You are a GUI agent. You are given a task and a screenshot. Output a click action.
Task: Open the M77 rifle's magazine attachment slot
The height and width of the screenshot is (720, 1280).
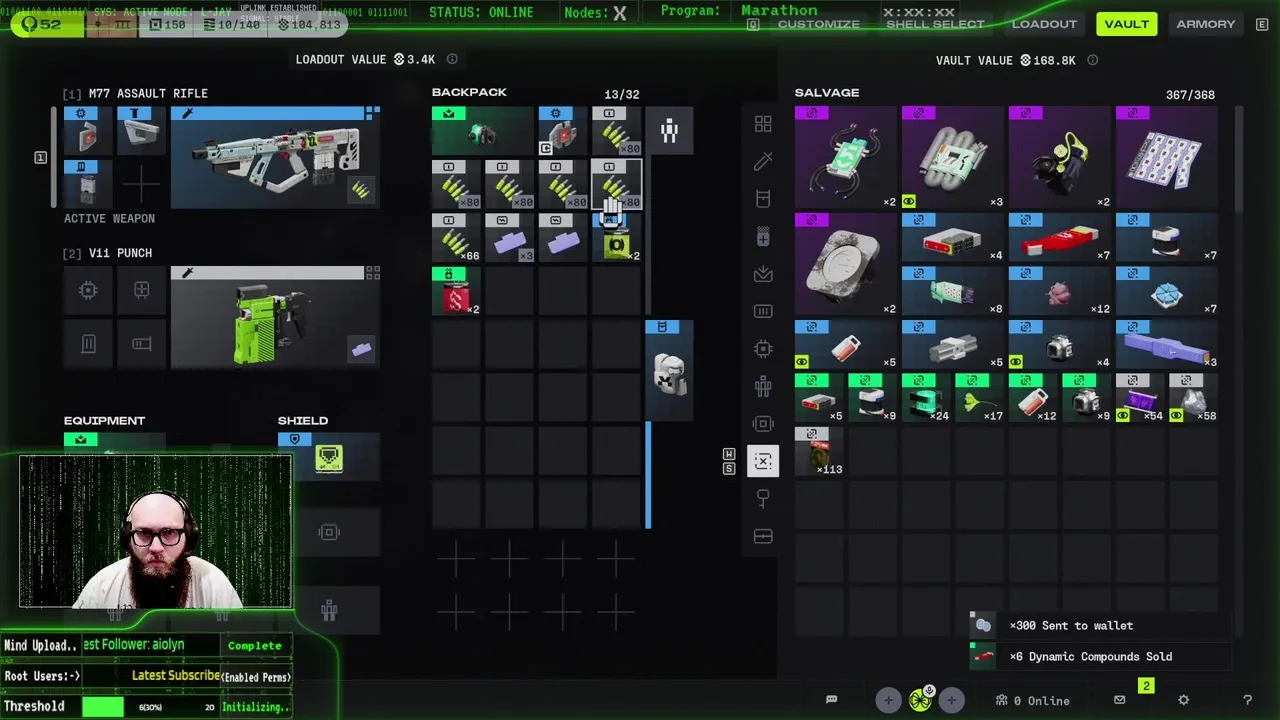(87, 183)
